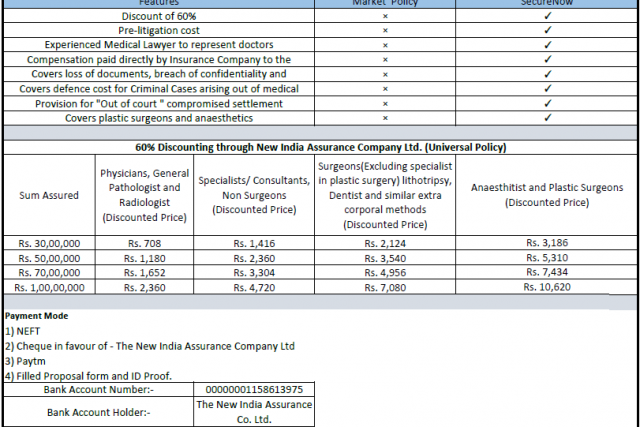Click the Payment Mode heading
The width and height of the screenshot is (640, 427).
tap(37, 316)
